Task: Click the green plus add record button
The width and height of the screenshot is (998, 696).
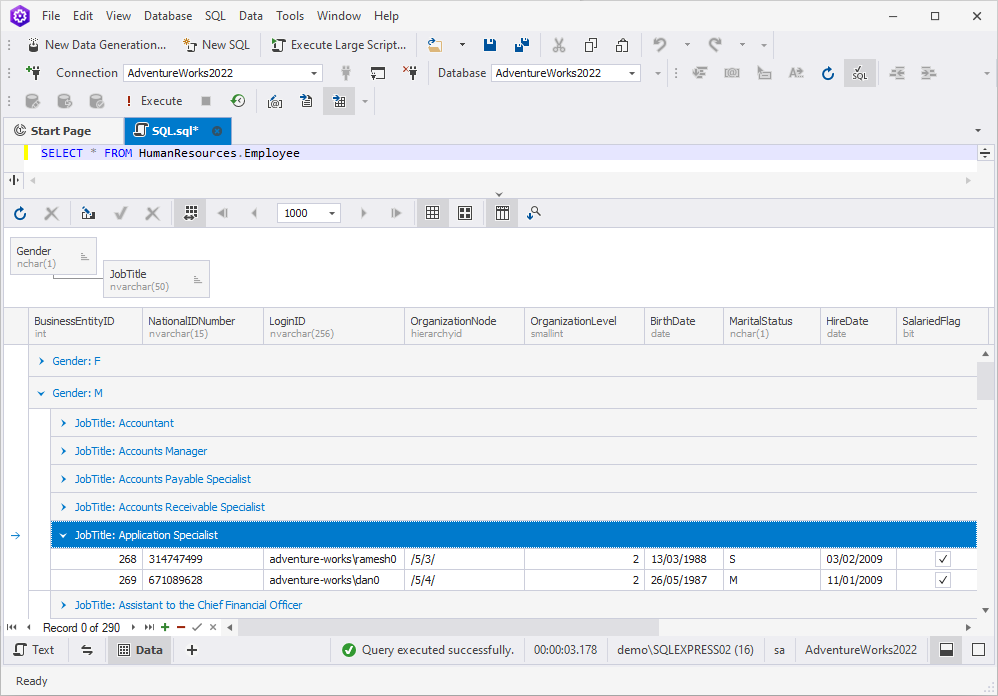Action: click(165, 627)
